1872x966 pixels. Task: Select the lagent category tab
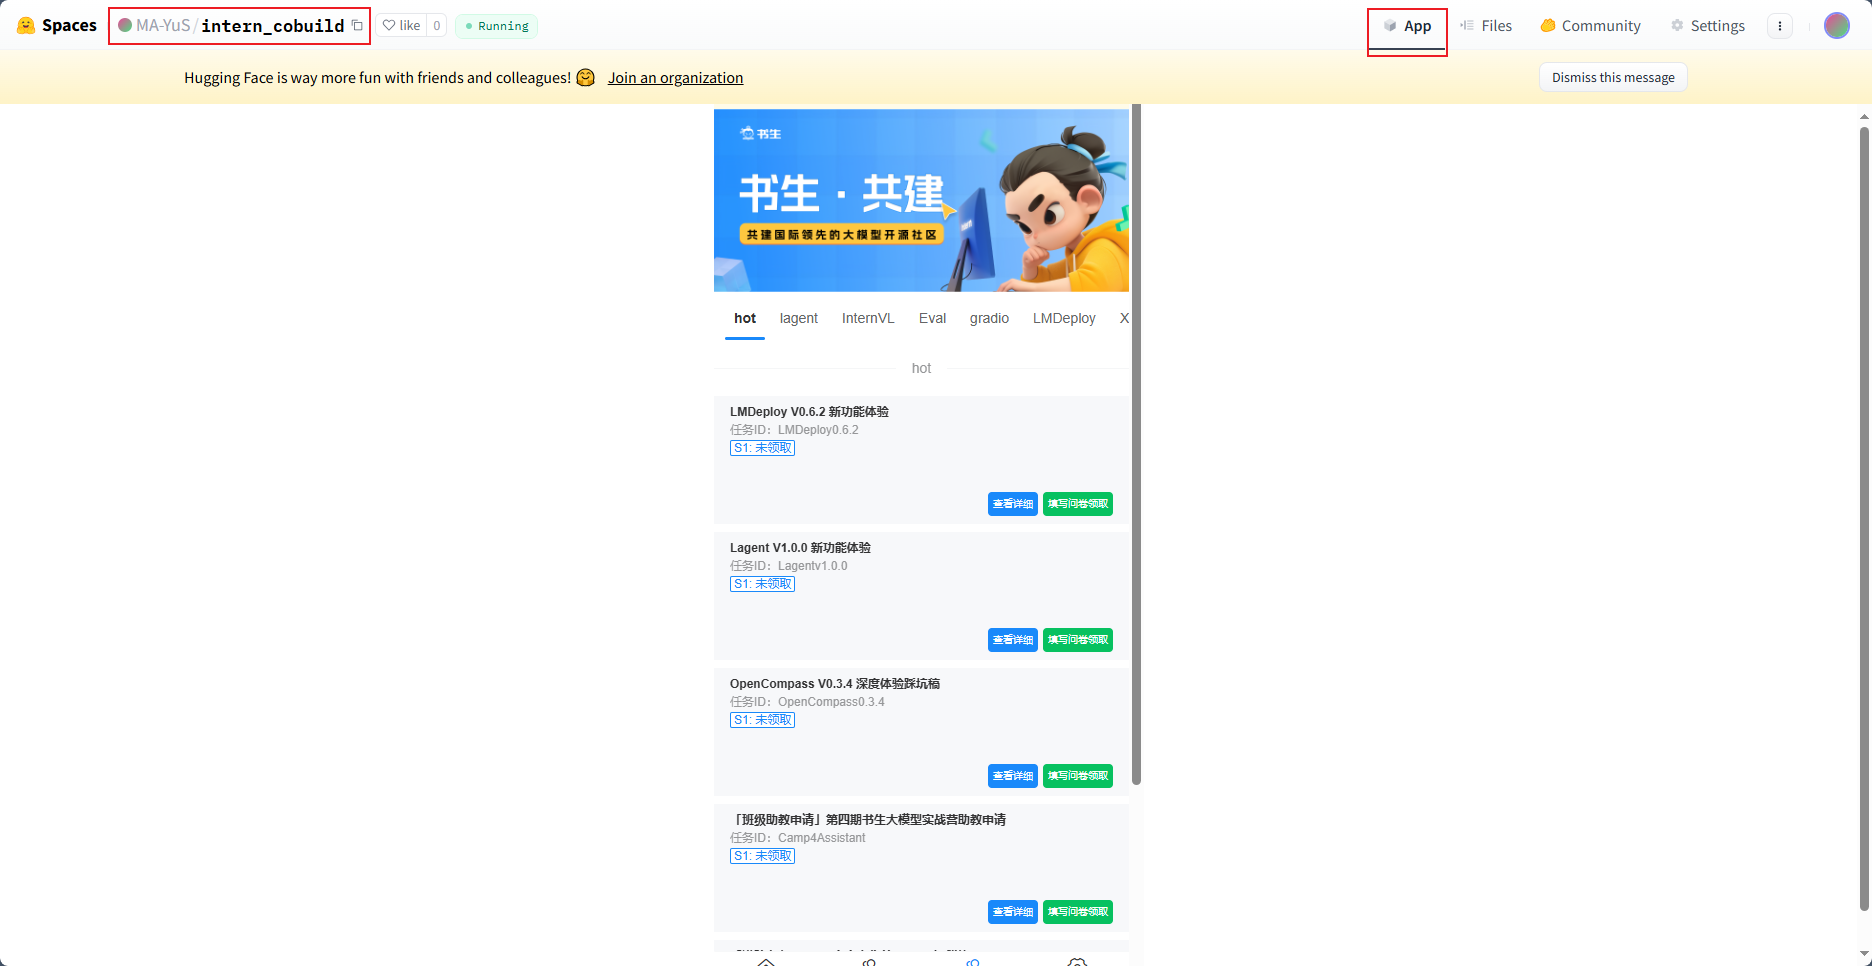tap(799, 318)
